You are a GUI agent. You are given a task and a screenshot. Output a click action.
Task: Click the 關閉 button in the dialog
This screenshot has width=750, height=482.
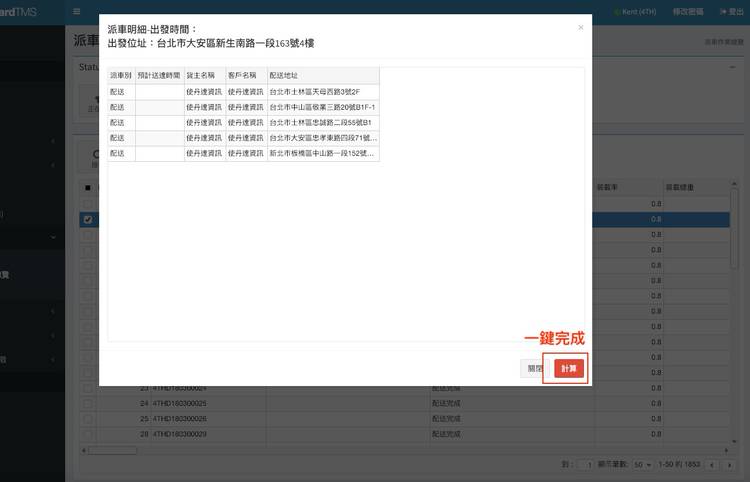click(x=535, y=369)
